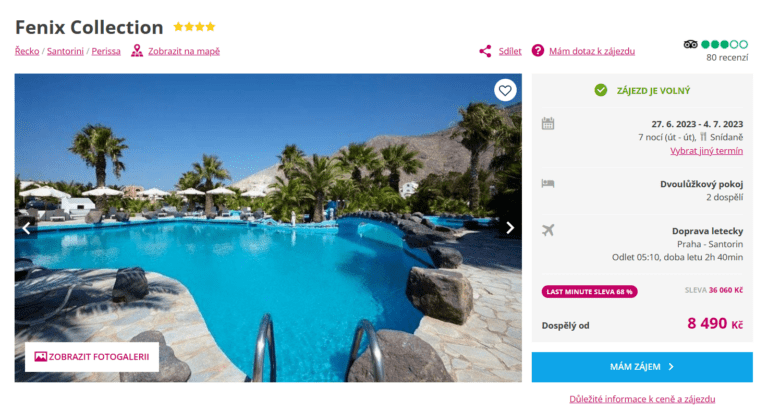This screenshot has width=768, height=410.
Task: Click the Sdílet link
Action: click(x=510, y=51)
